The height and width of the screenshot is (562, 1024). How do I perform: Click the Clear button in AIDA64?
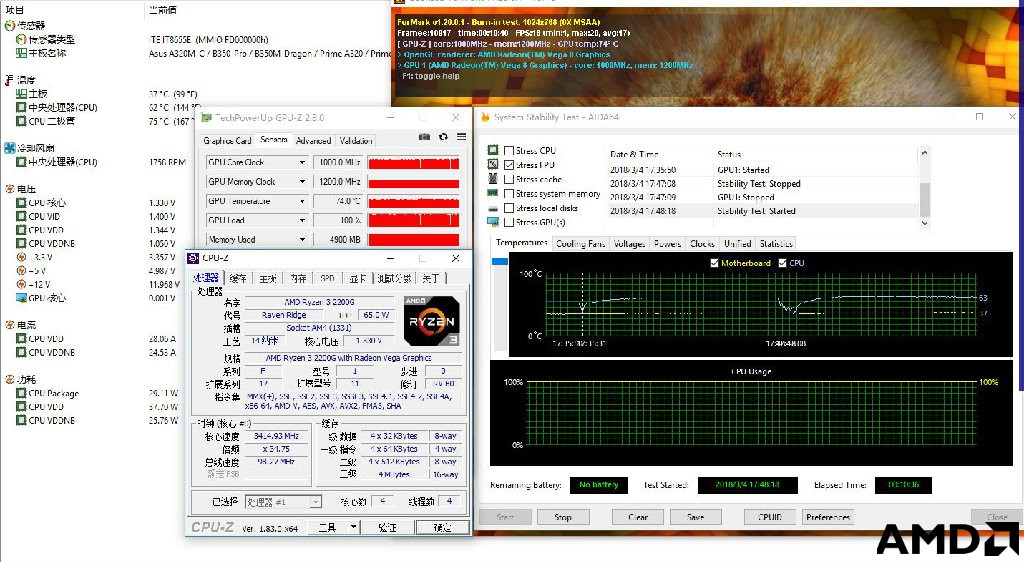point(637,517)
